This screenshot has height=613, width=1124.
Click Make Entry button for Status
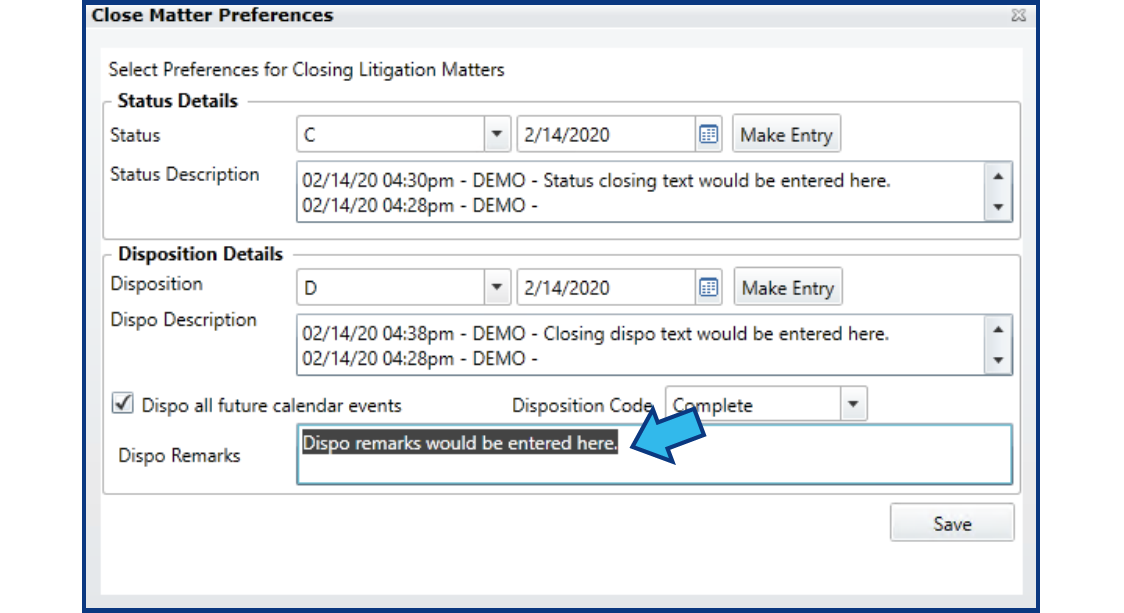786,134
